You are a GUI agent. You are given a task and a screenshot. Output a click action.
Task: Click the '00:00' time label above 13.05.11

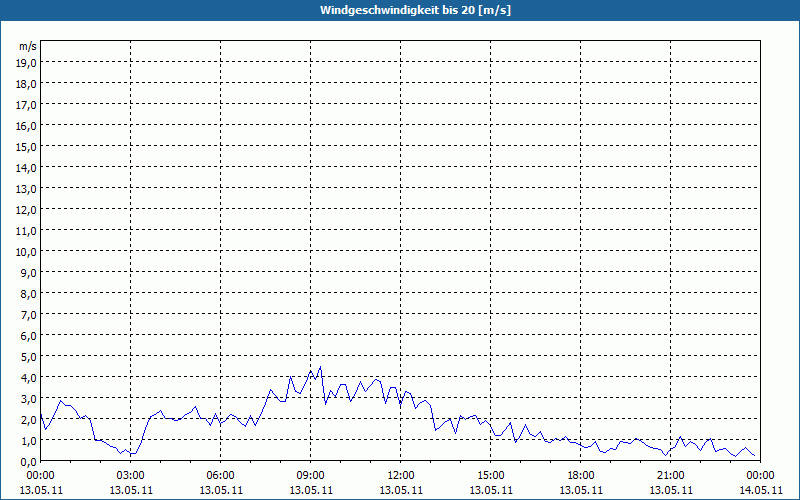pos(41,476)
